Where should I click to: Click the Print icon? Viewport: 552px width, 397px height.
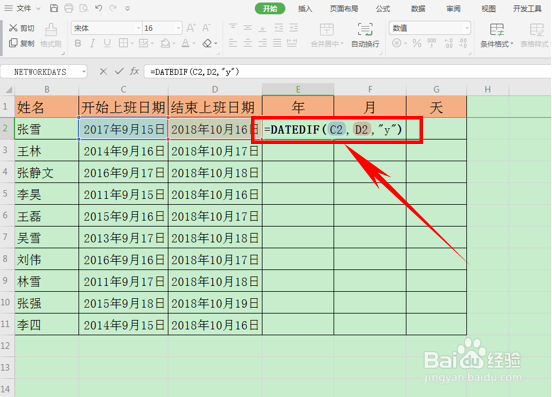69,8
